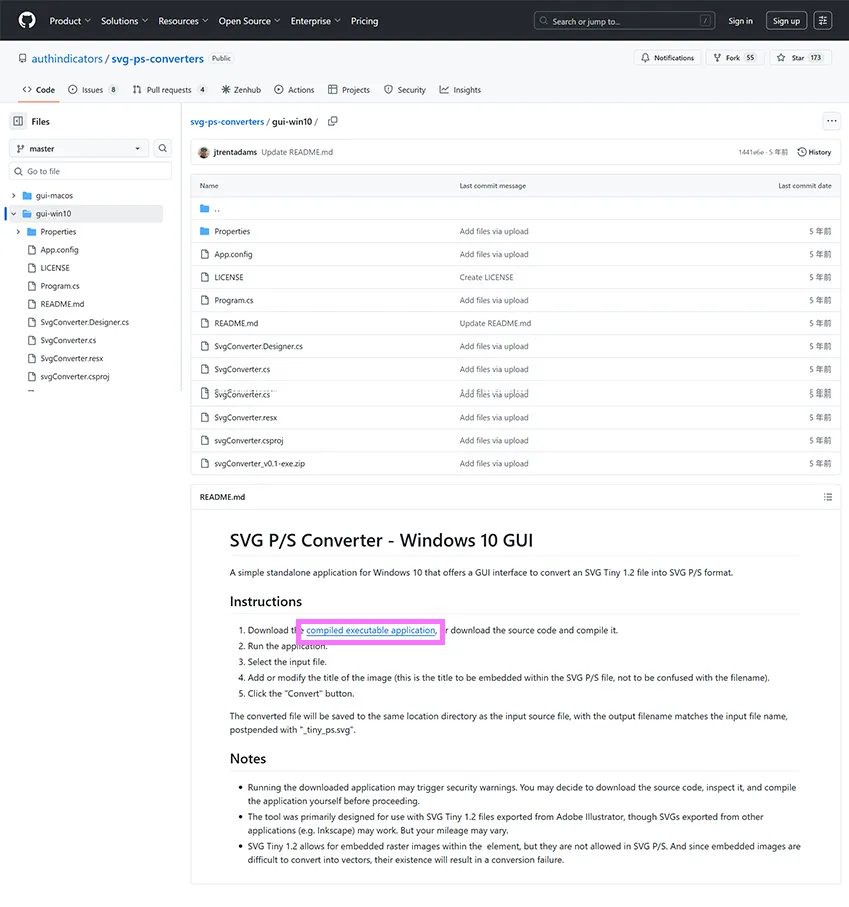Click the commit hash 1441e6e
The width and height of the screenshot is (849, 907).
[751, 152]
